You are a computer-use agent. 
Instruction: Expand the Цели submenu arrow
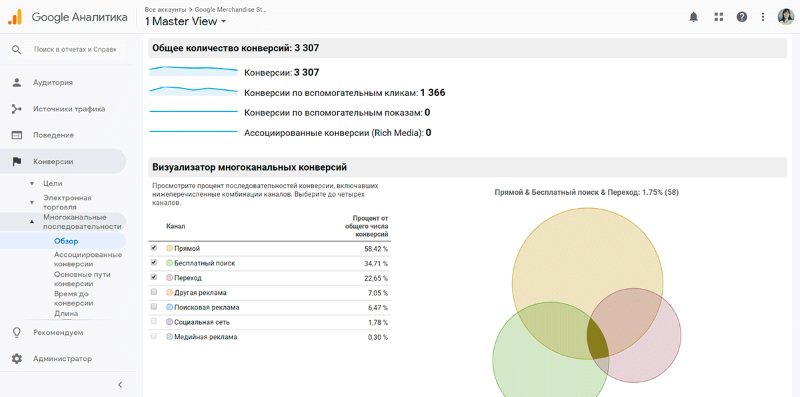click(x=32, y=183)
